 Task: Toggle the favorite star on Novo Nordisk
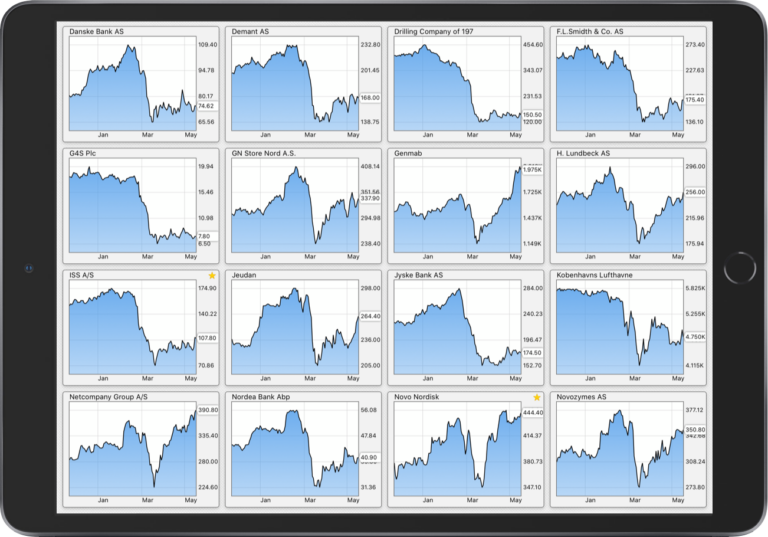(x=537, y=397)
